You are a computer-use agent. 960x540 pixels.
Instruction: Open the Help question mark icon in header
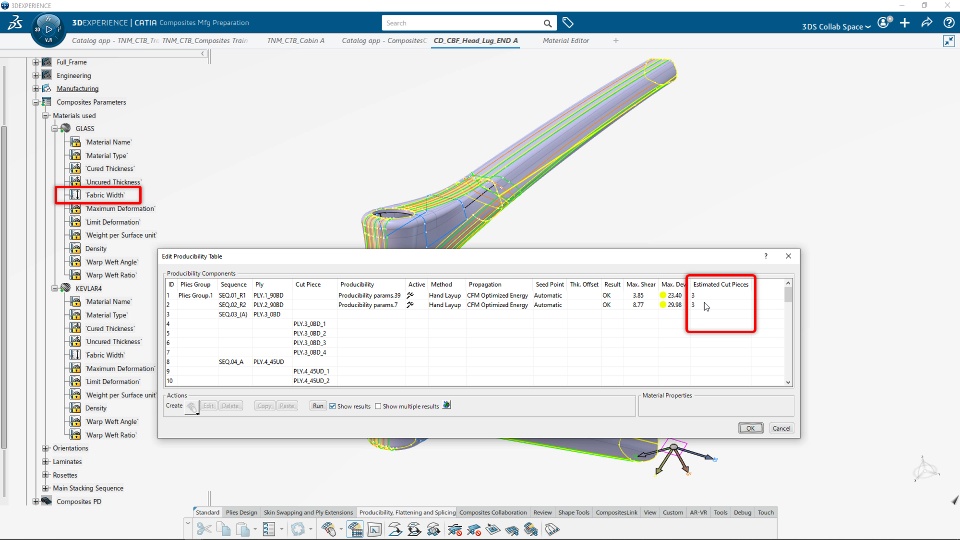(x=949, y=23)
